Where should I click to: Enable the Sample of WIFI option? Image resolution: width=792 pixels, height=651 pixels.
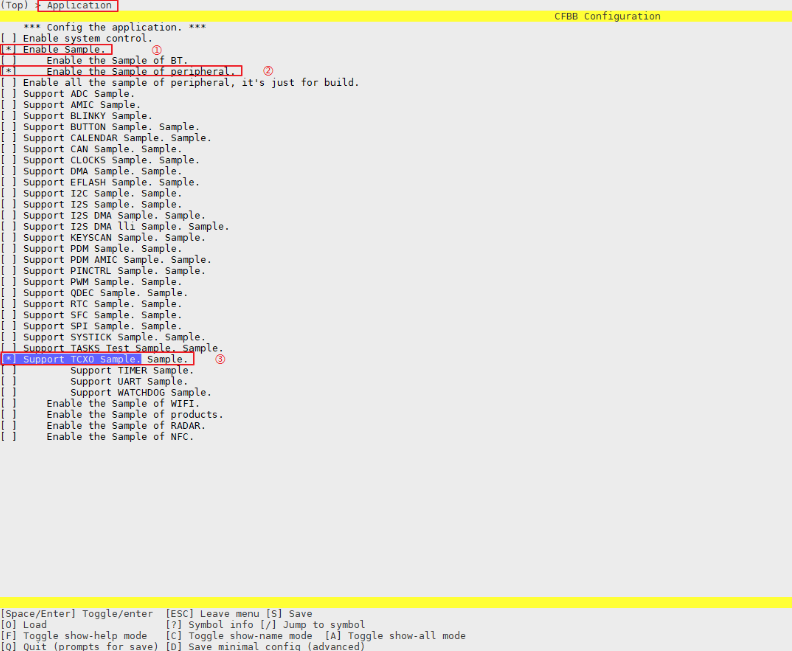click(9, 403)
